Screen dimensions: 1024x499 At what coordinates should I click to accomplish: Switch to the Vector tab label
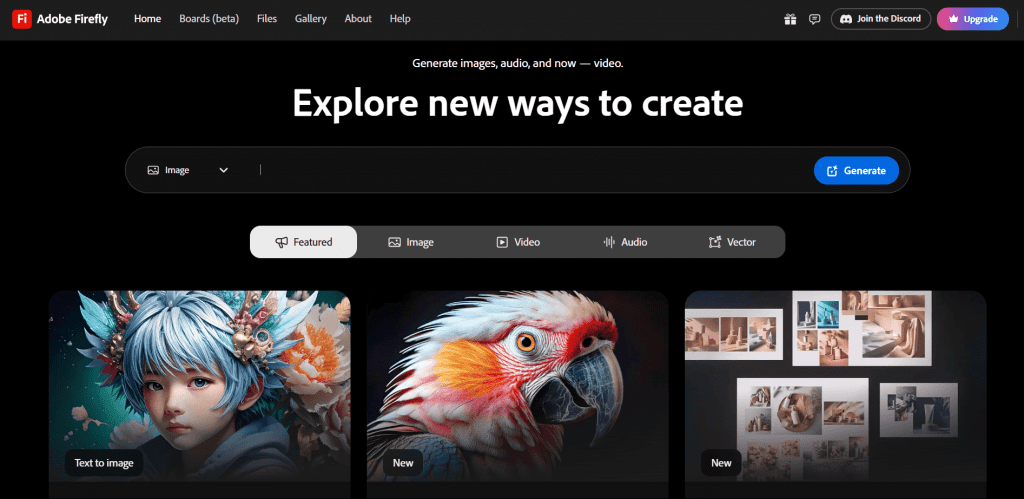tap(741, 242)
